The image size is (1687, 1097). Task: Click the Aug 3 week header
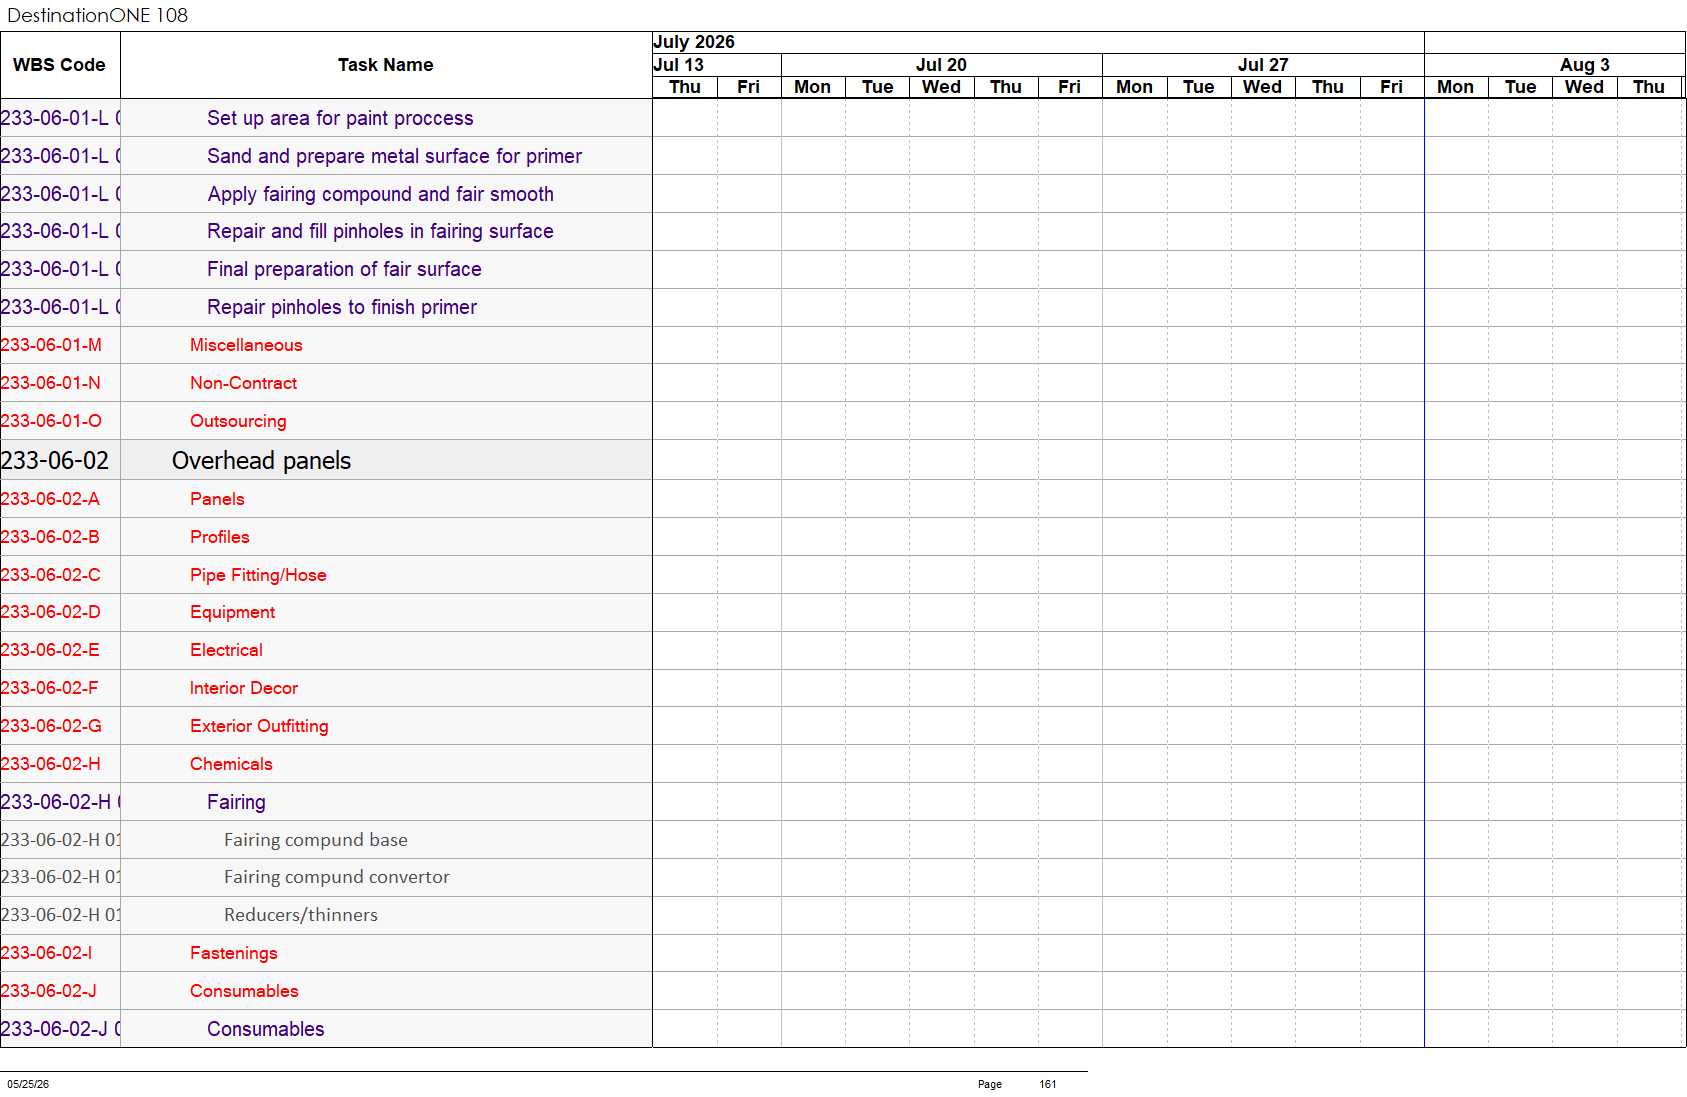1584,65
